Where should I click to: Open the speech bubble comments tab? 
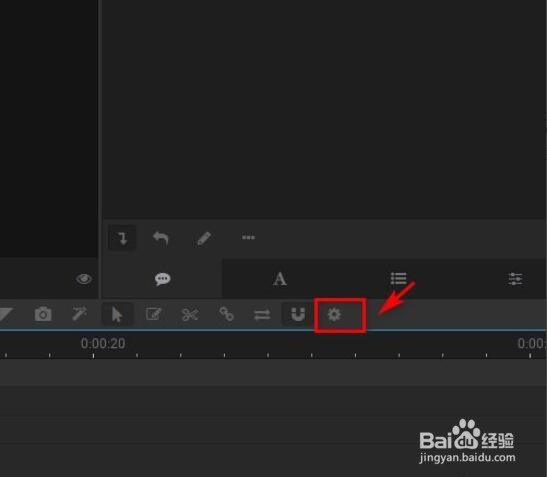tap(163, 279)
